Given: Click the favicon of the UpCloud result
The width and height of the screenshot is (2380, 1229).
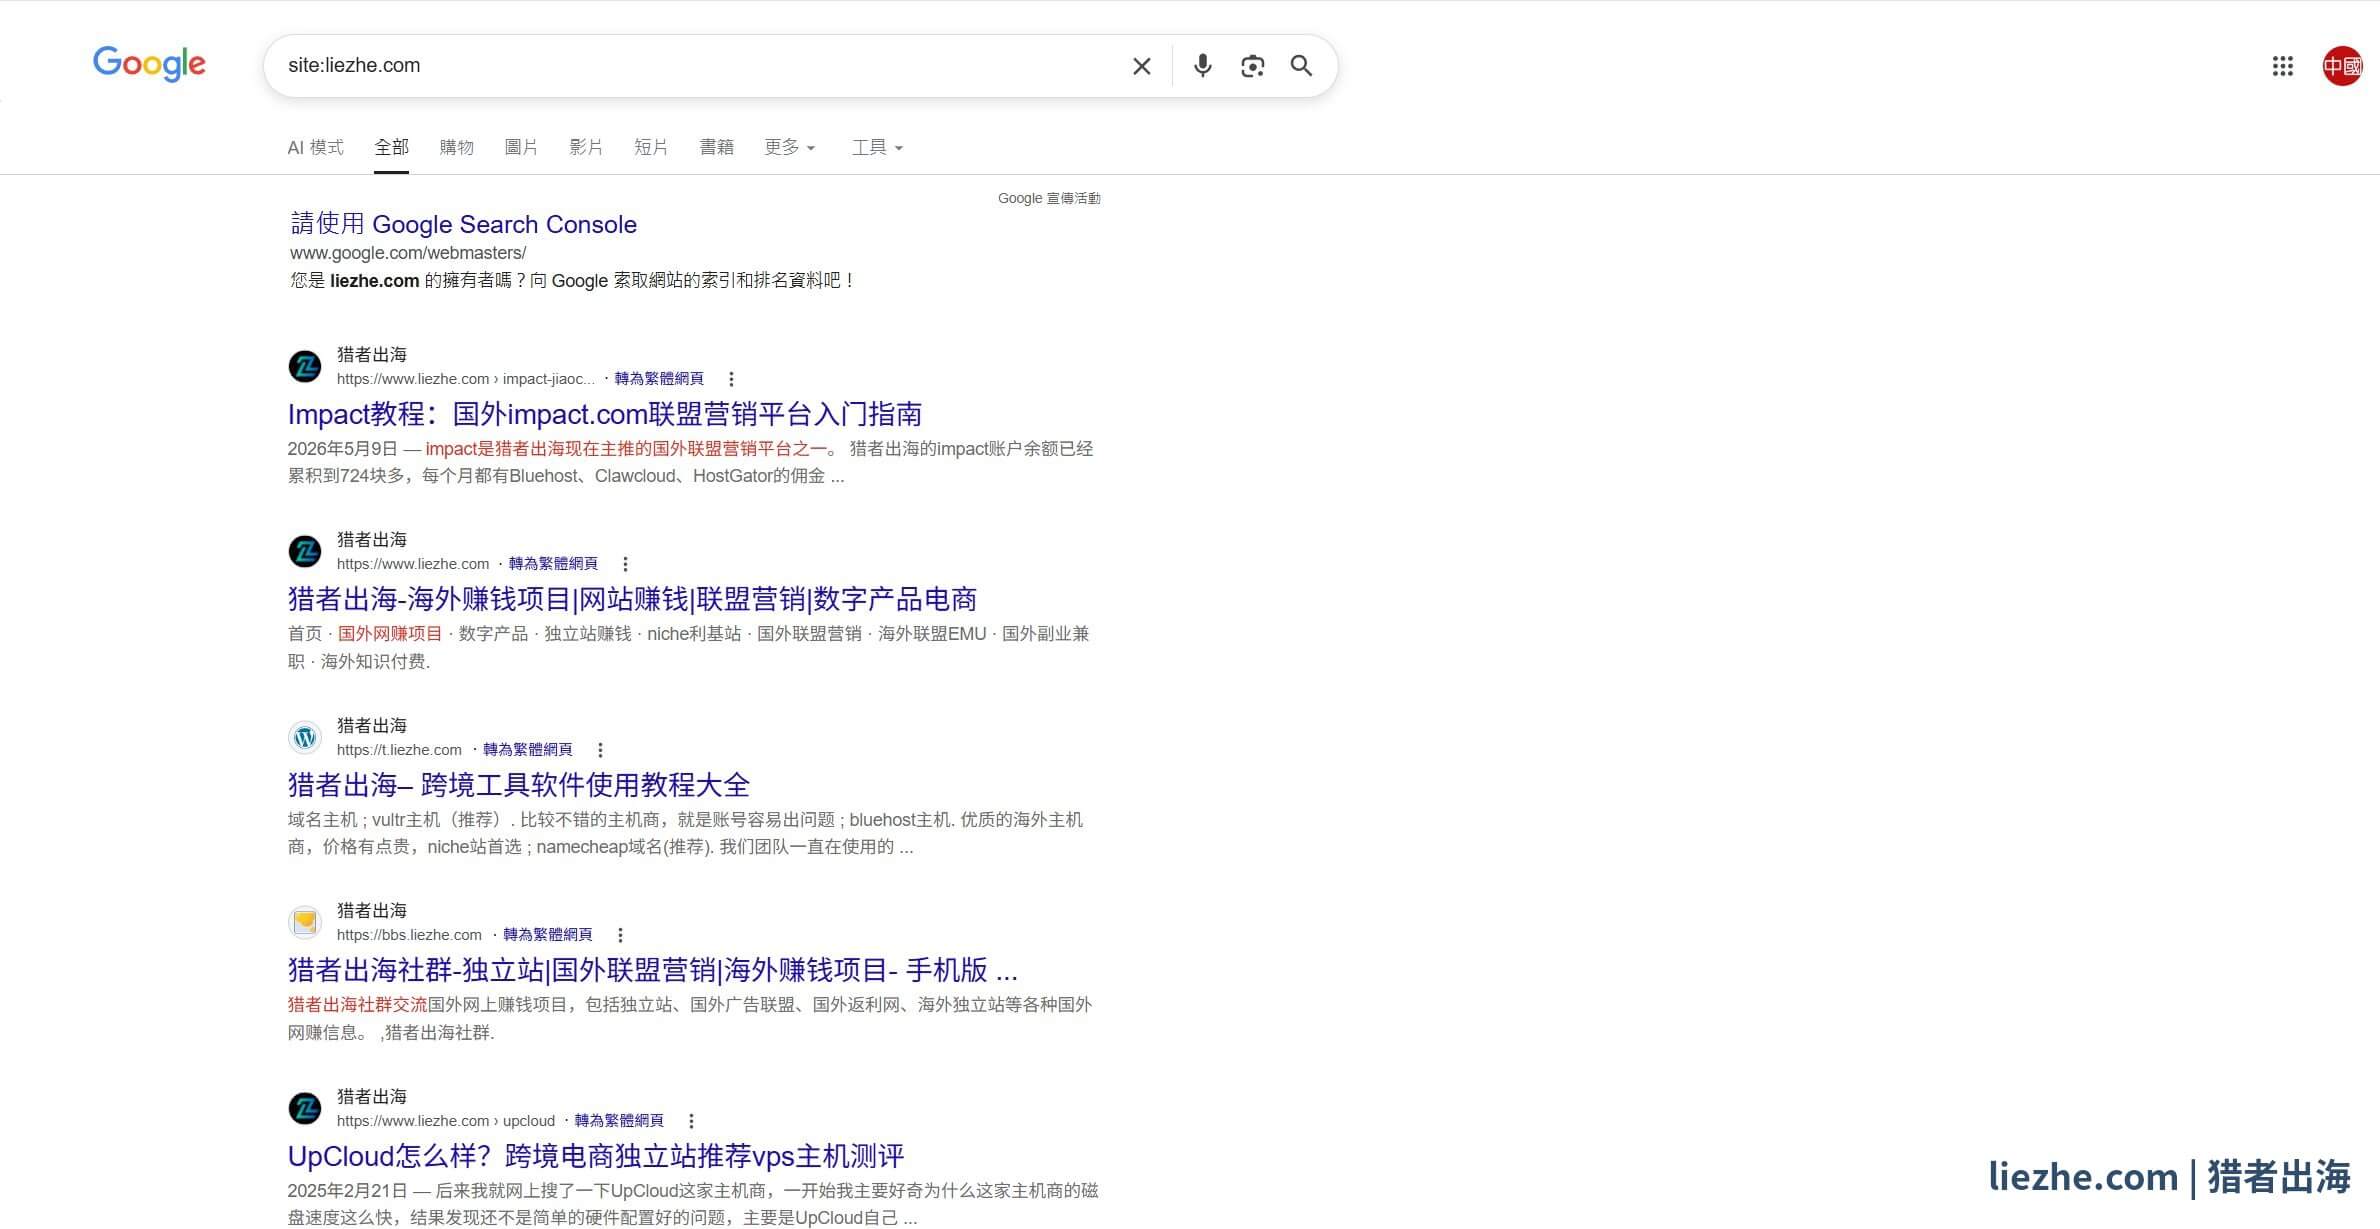Looking at the screenshot, I should tap(305, 1108).
